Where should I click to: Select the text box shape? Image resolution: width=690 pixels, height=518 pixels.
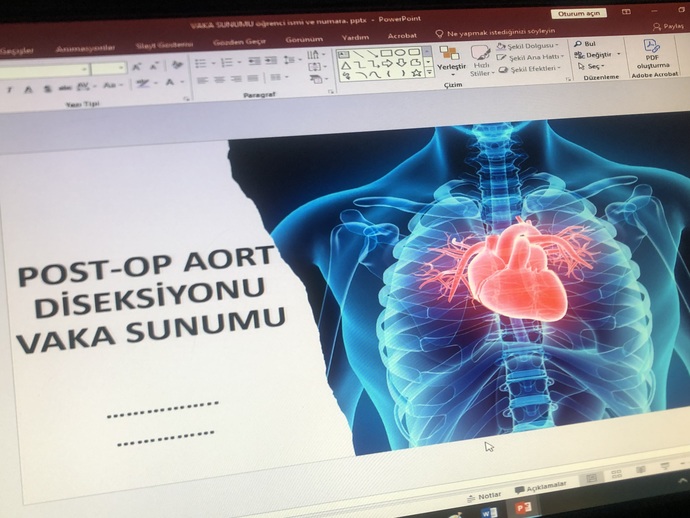coord(344,55)
